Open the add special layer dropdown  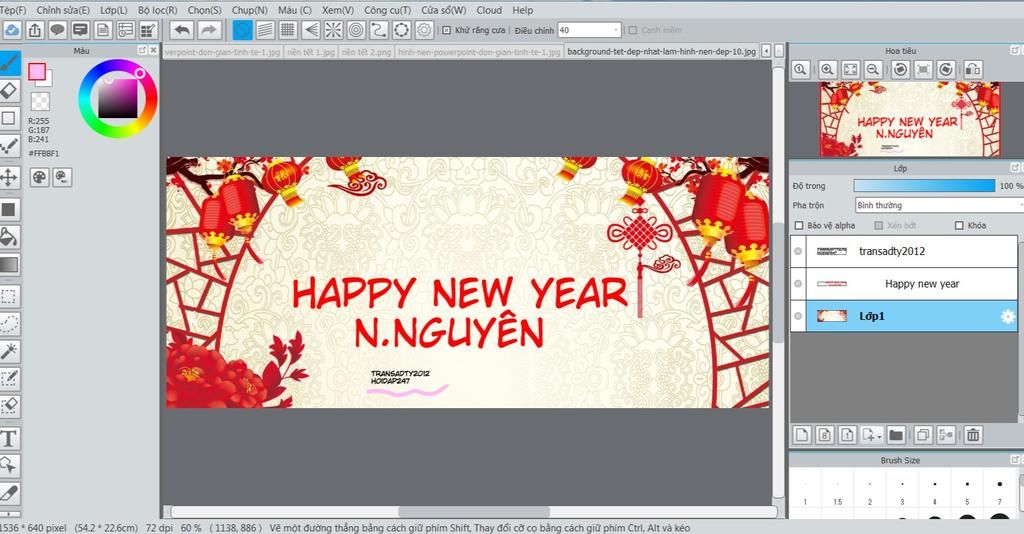click(872, 435)
